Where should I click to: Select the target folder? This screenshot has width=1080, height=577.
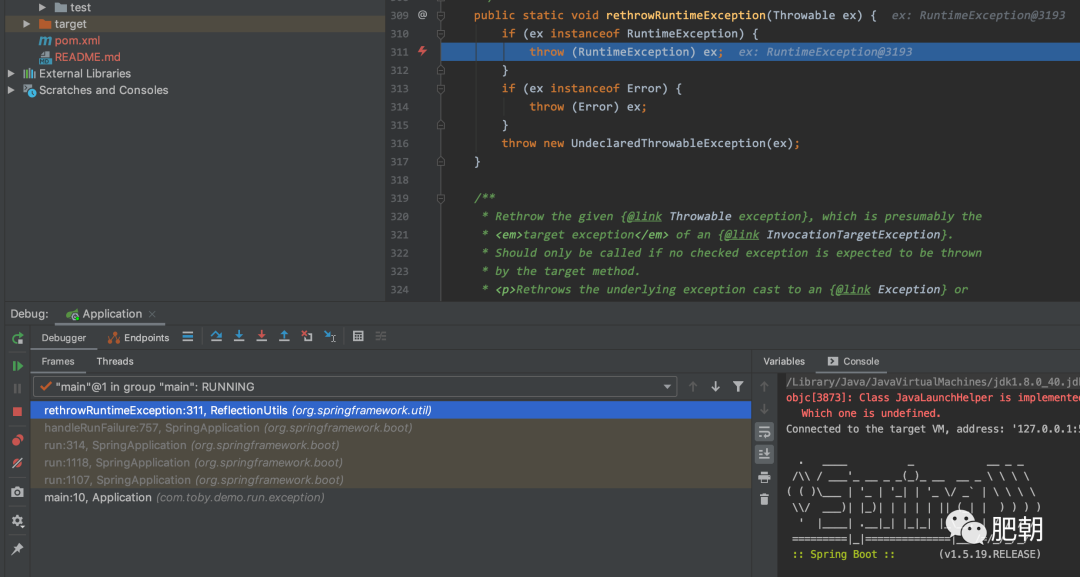63,24
